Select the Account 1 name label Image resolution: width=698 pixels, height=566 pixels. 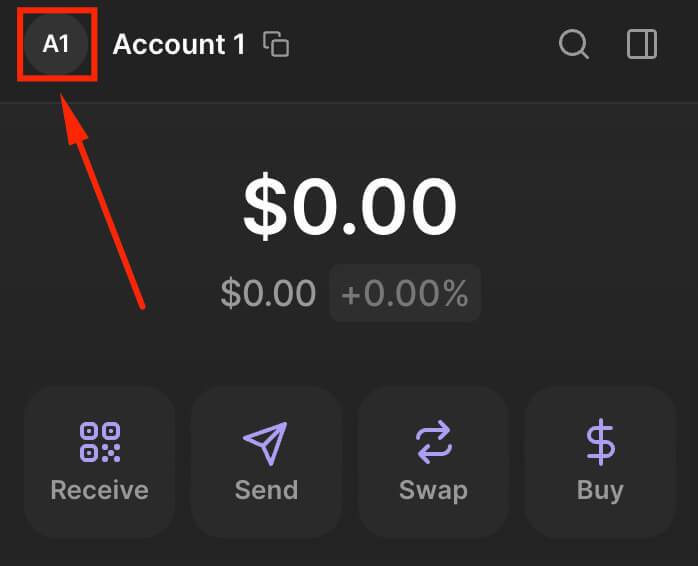(x=179, y=45)
